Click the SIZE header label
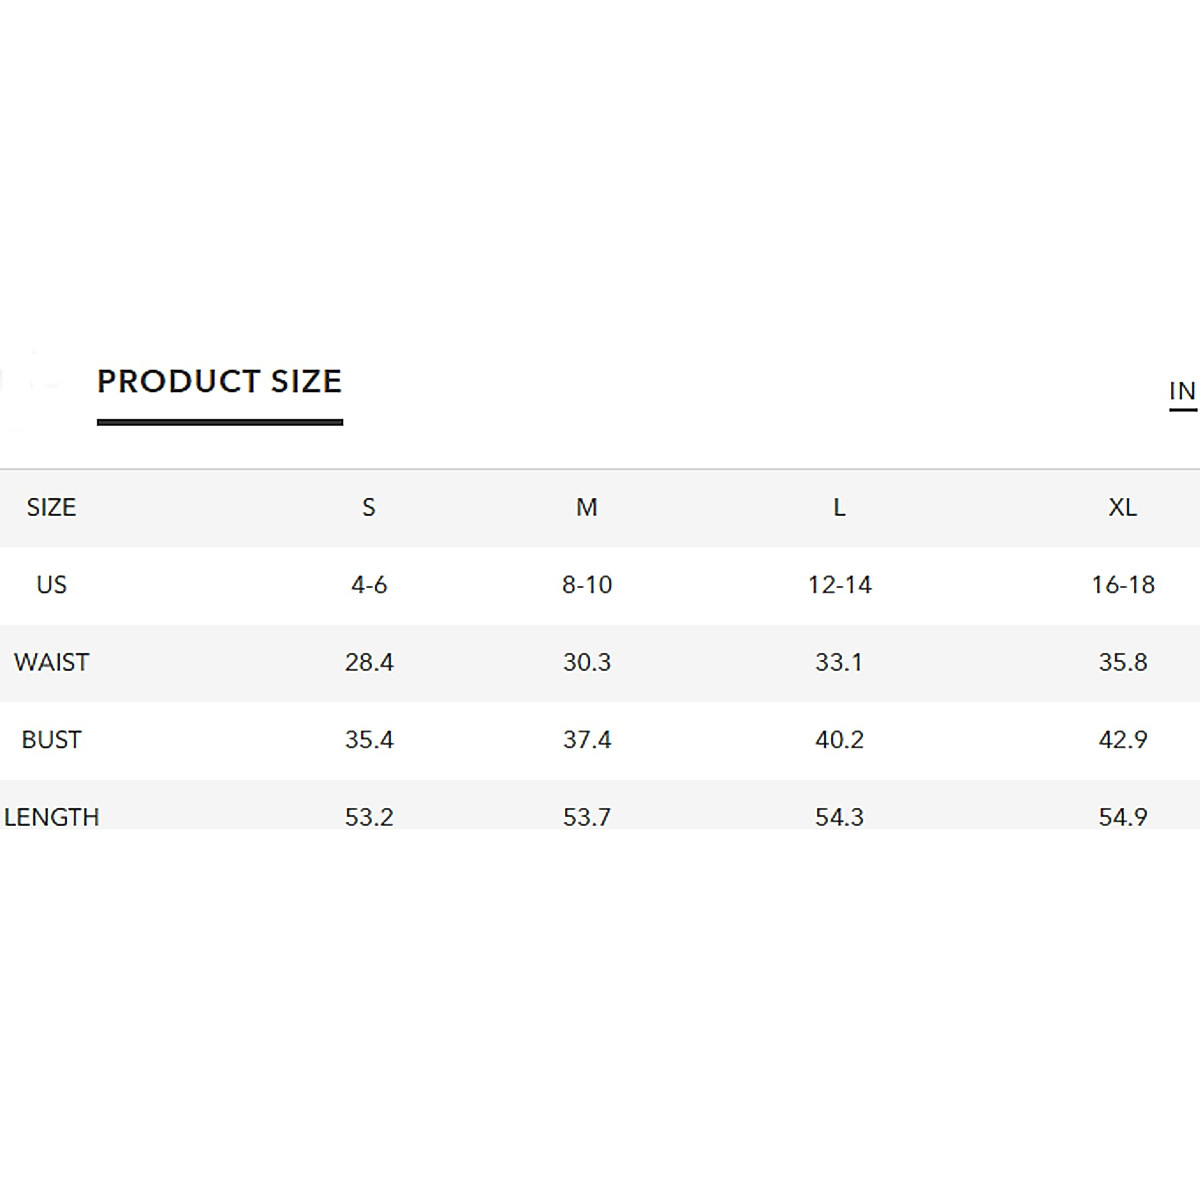 pyautogui.click(x=51, y=508)
